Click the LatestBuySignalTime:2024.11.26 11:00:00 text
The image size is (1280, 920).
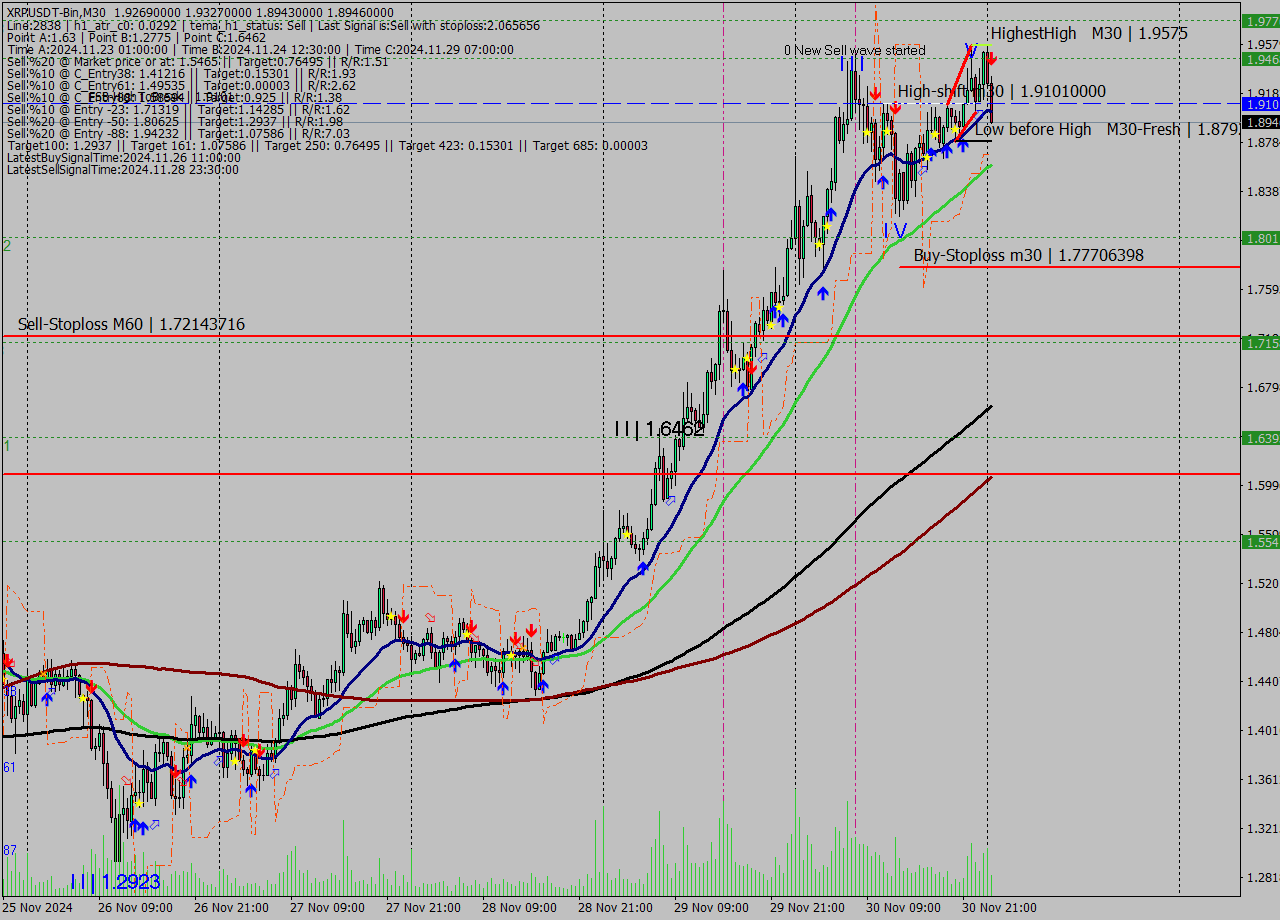[x=123, y=158]
